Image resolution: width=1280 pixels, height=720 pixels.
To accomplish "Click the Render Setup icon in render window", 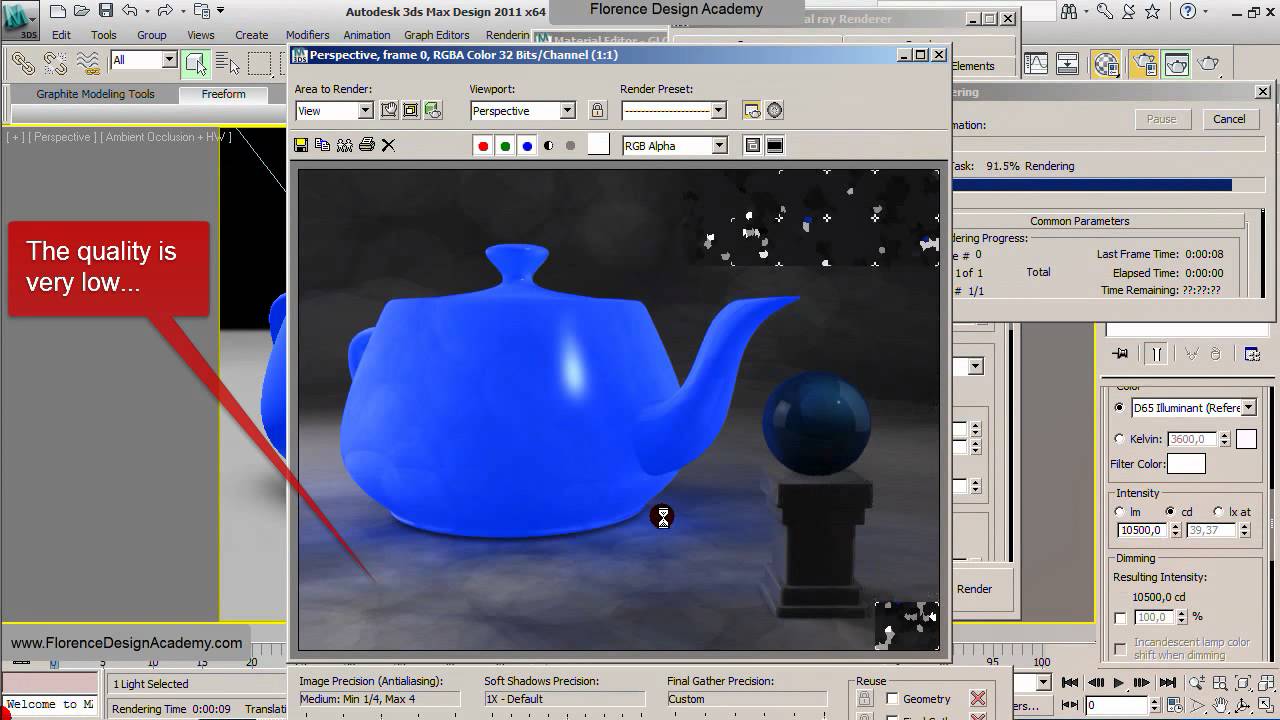I will (x=752, y=110).
